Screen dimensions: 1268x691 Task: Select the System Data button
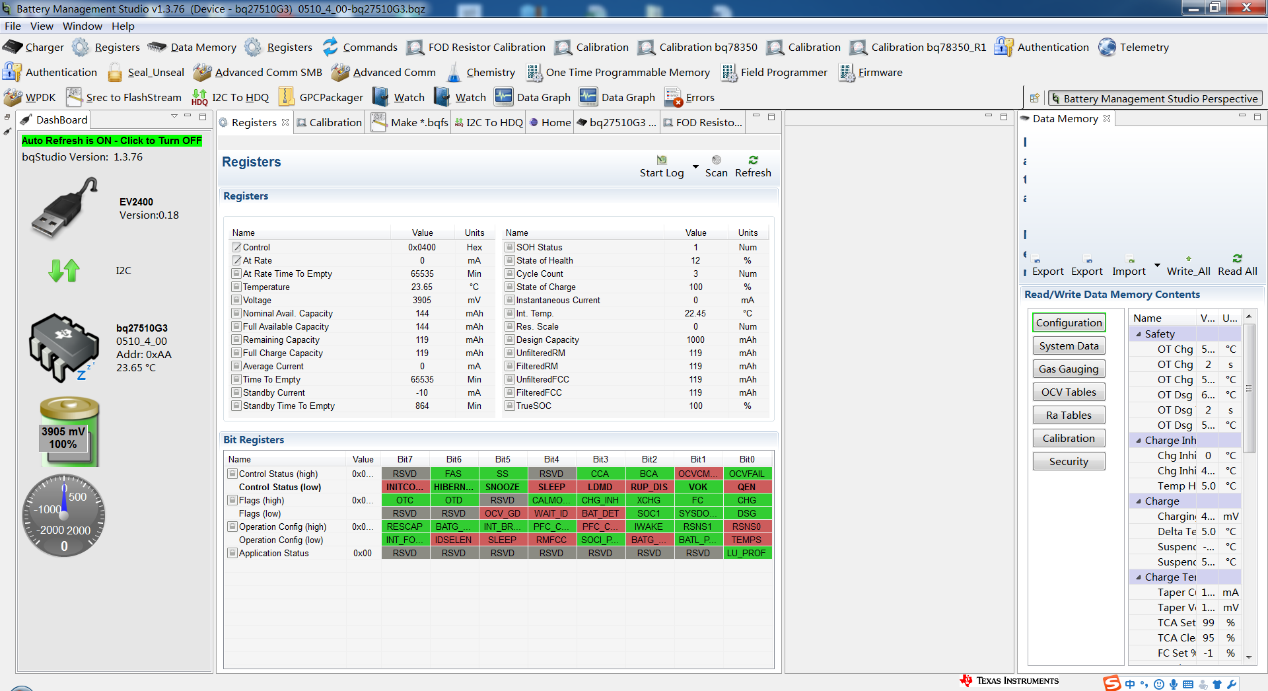pos(1069,346)
